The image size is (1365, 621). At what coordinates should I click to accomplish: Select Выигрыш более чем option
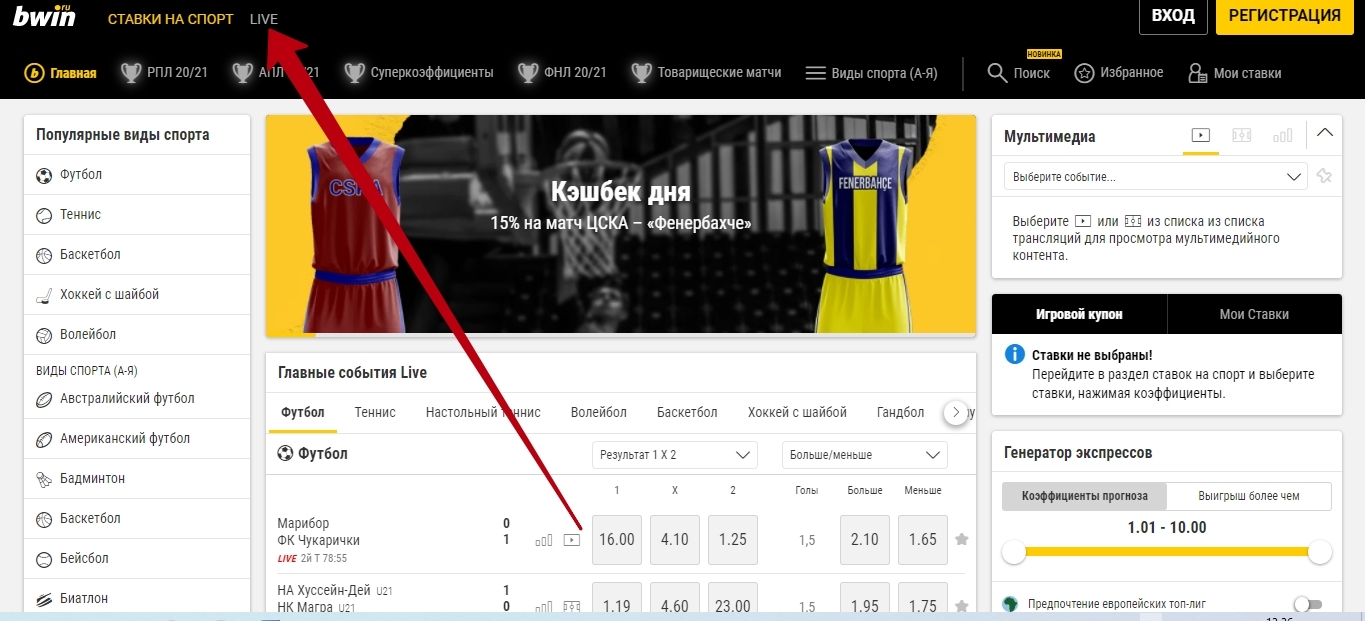coord(1249,496)
